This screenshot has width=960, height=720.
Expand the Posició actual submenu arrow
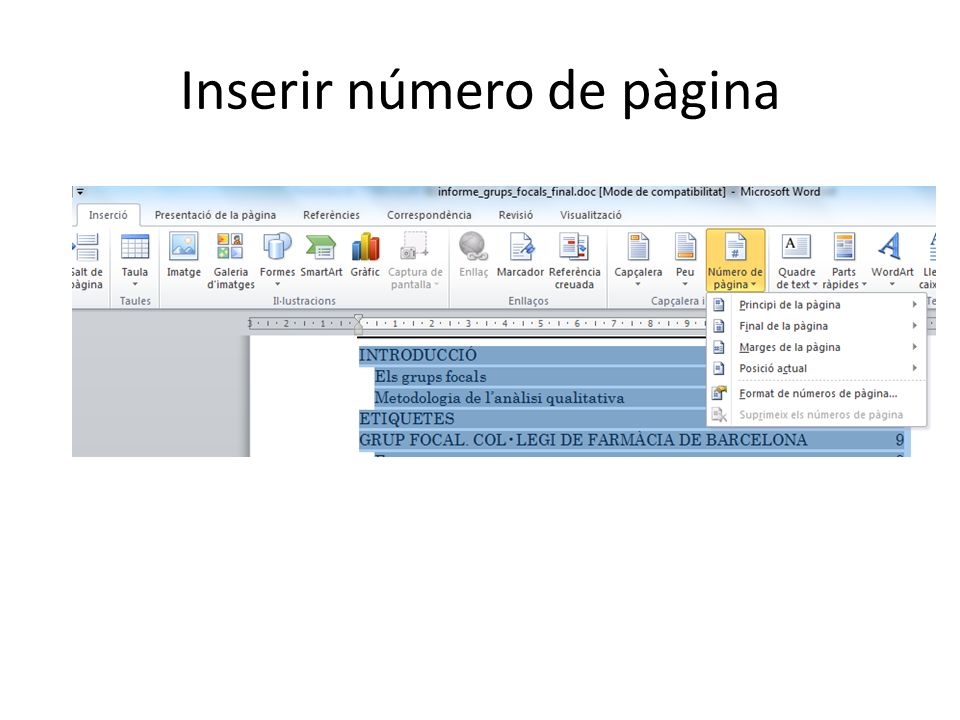point(914,368)
